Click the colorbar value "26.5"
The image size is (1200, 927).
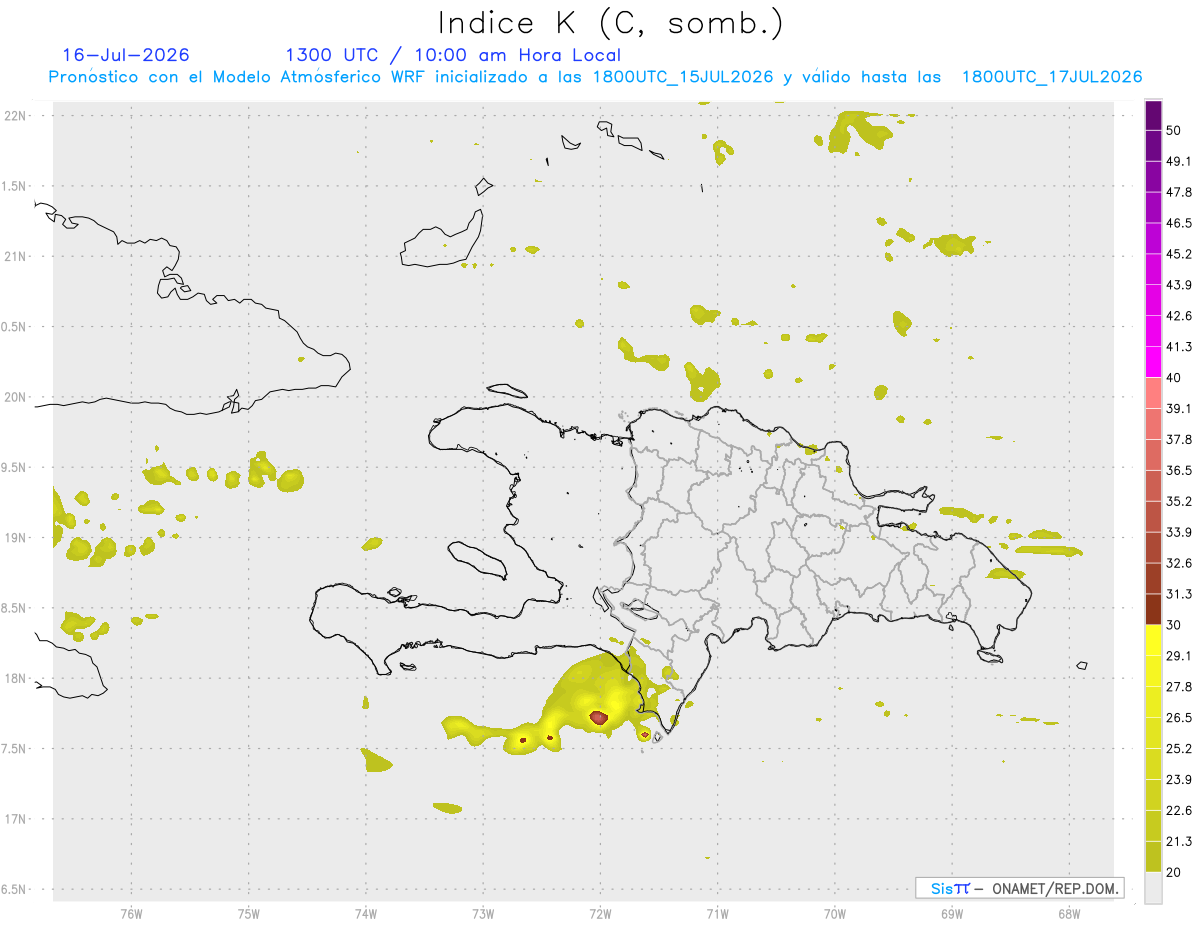[x=1179, y=717]
